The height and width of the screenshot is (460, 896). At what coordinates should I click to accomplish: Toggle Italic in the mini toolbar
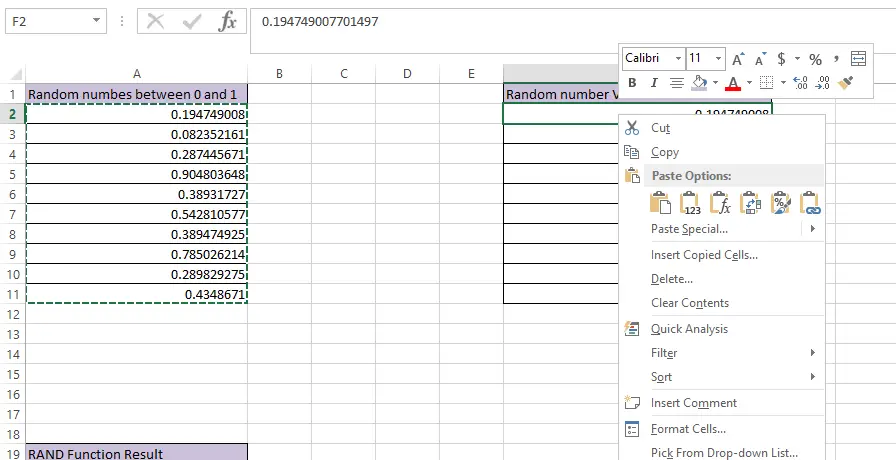tap(654, 83)
